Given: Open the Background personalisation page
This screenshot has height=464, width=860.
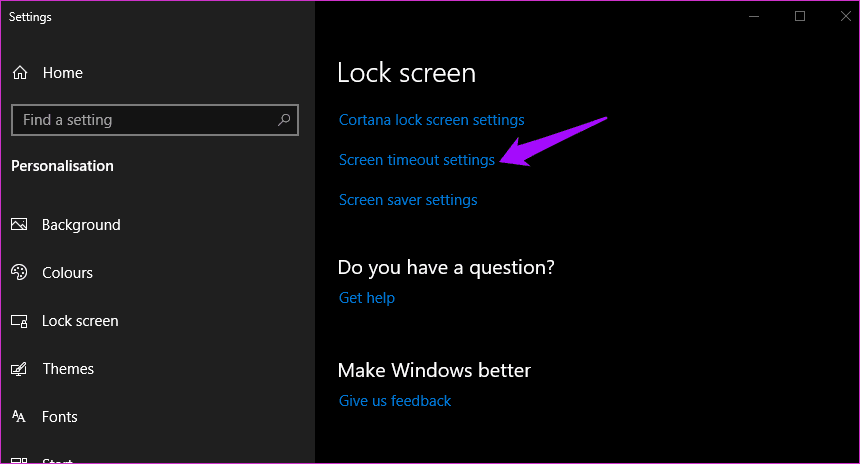Looking at the screenshot, I should (81, 225).
